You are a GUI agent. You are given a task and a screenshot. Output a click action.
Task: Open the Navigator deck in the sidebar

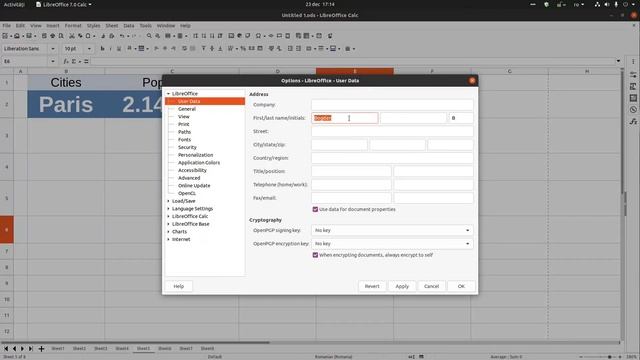[x=633, y=109]
